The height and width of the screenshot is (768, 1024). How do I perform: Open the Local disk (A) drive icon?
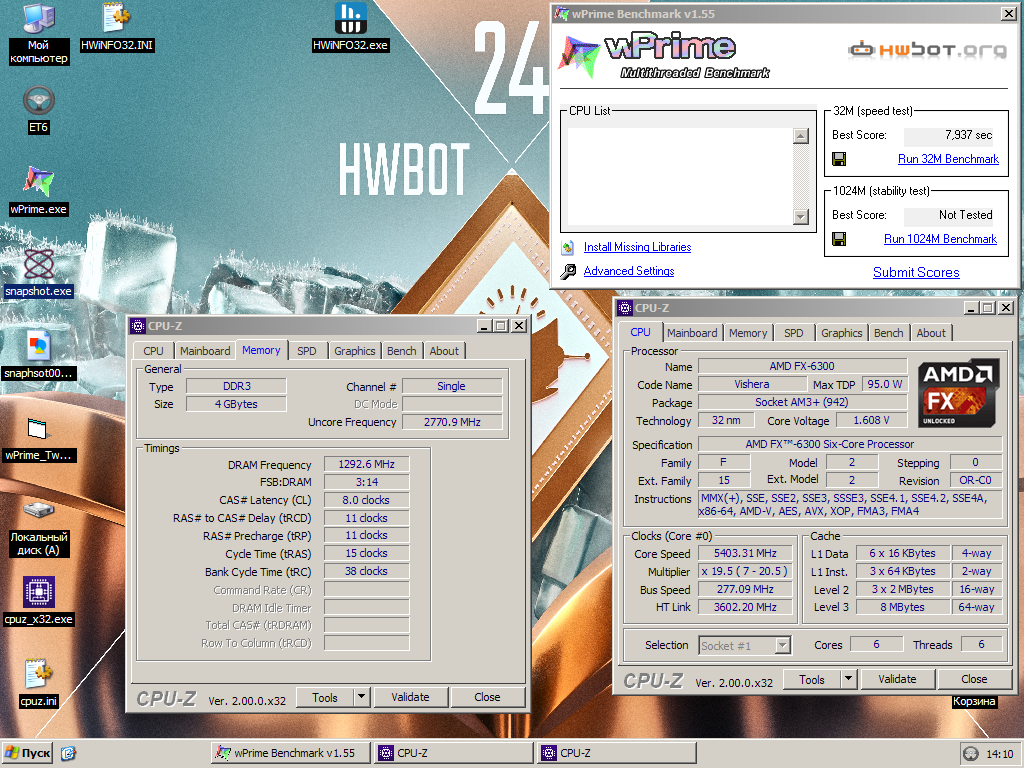pyautogui.click(x=39, y=528)
